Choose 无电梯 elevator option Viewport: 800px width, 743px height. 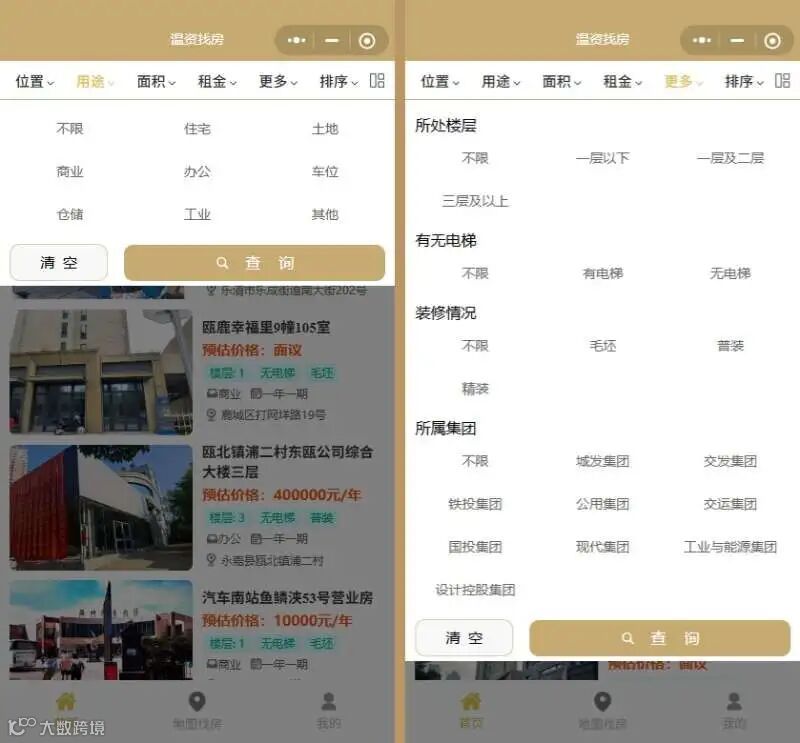(x=730, y=274)
